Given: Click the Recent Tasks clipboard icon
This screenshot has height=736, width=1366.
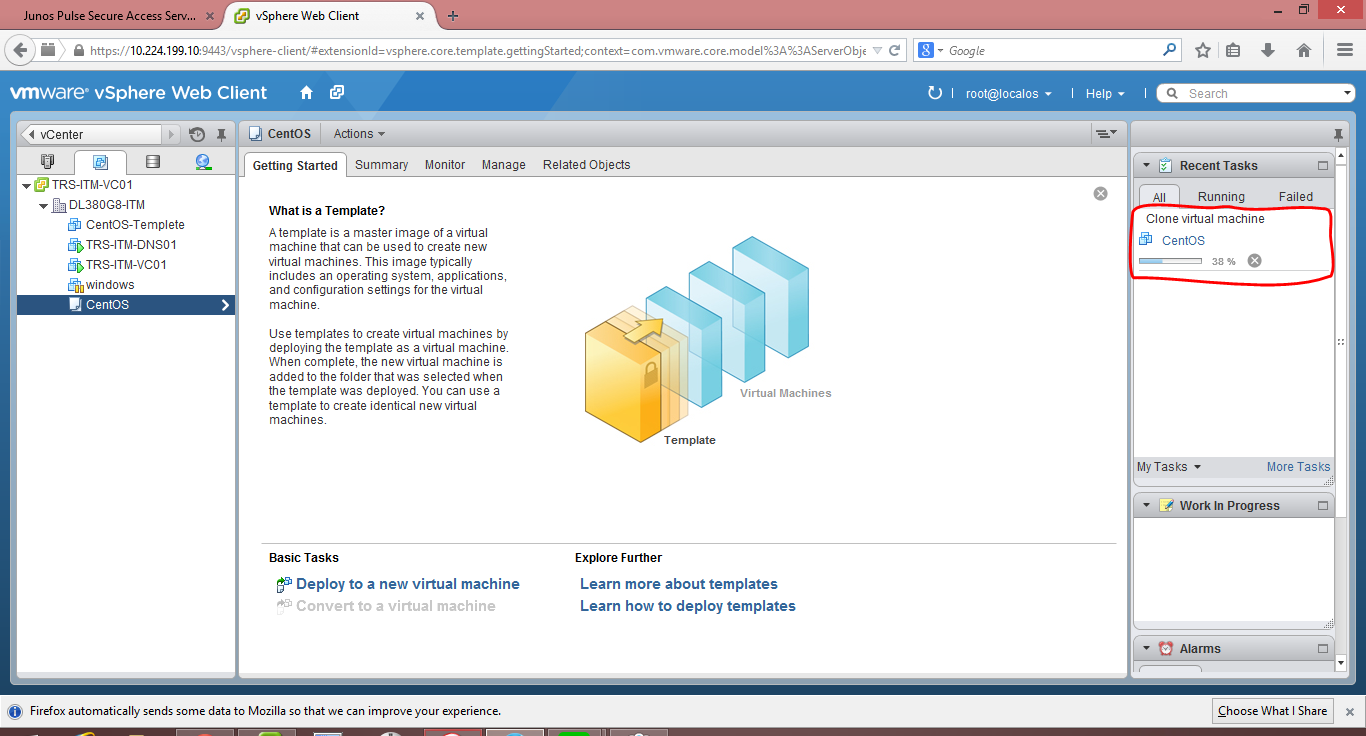Looking at the screenshot, I should [x=1165, y=164].
